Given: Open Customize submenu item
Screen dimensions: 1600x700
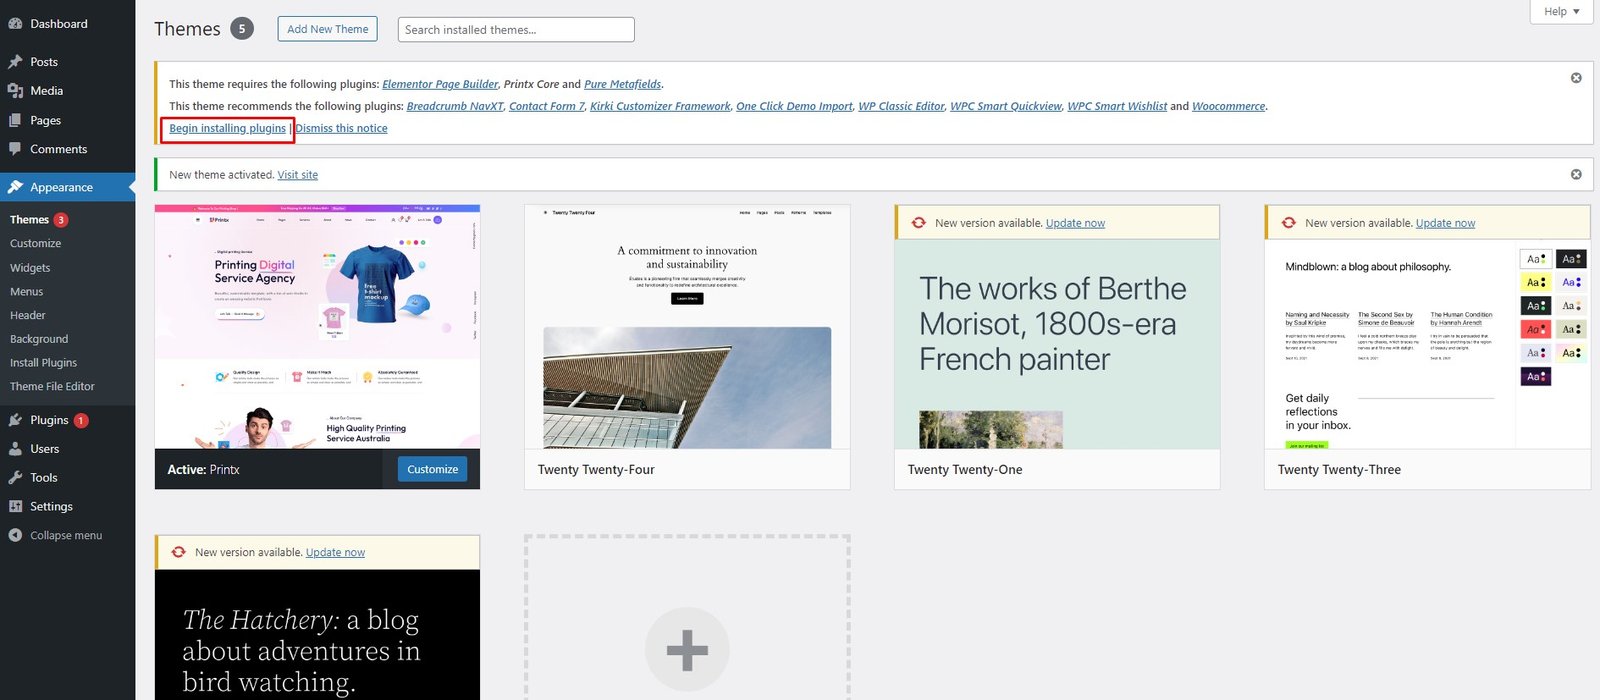Looking at the screenshot, I should 36,244.
